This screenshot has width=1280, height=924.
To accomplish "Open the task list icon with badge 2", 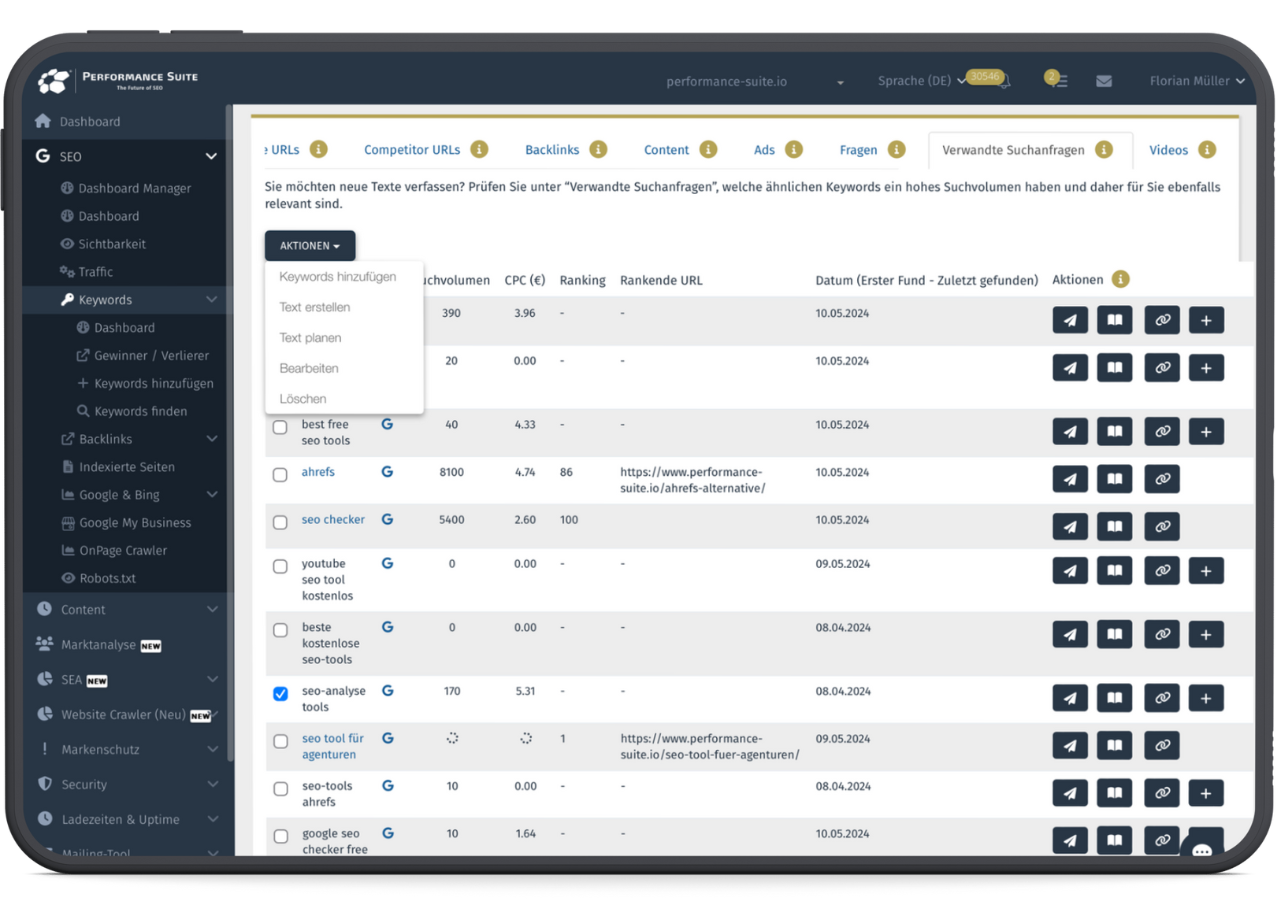I will (x=1057, y=80).
